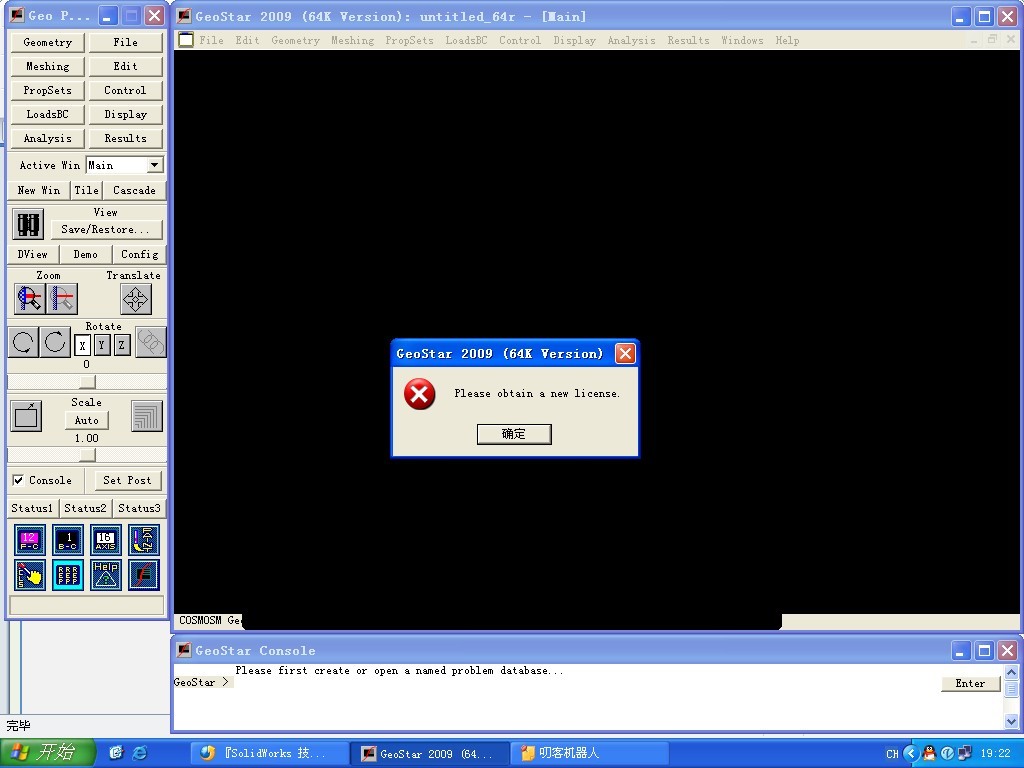The image size is (1024, 768).
Task: Open the Help menu in menu bar
Action: [x=787, y=40]
